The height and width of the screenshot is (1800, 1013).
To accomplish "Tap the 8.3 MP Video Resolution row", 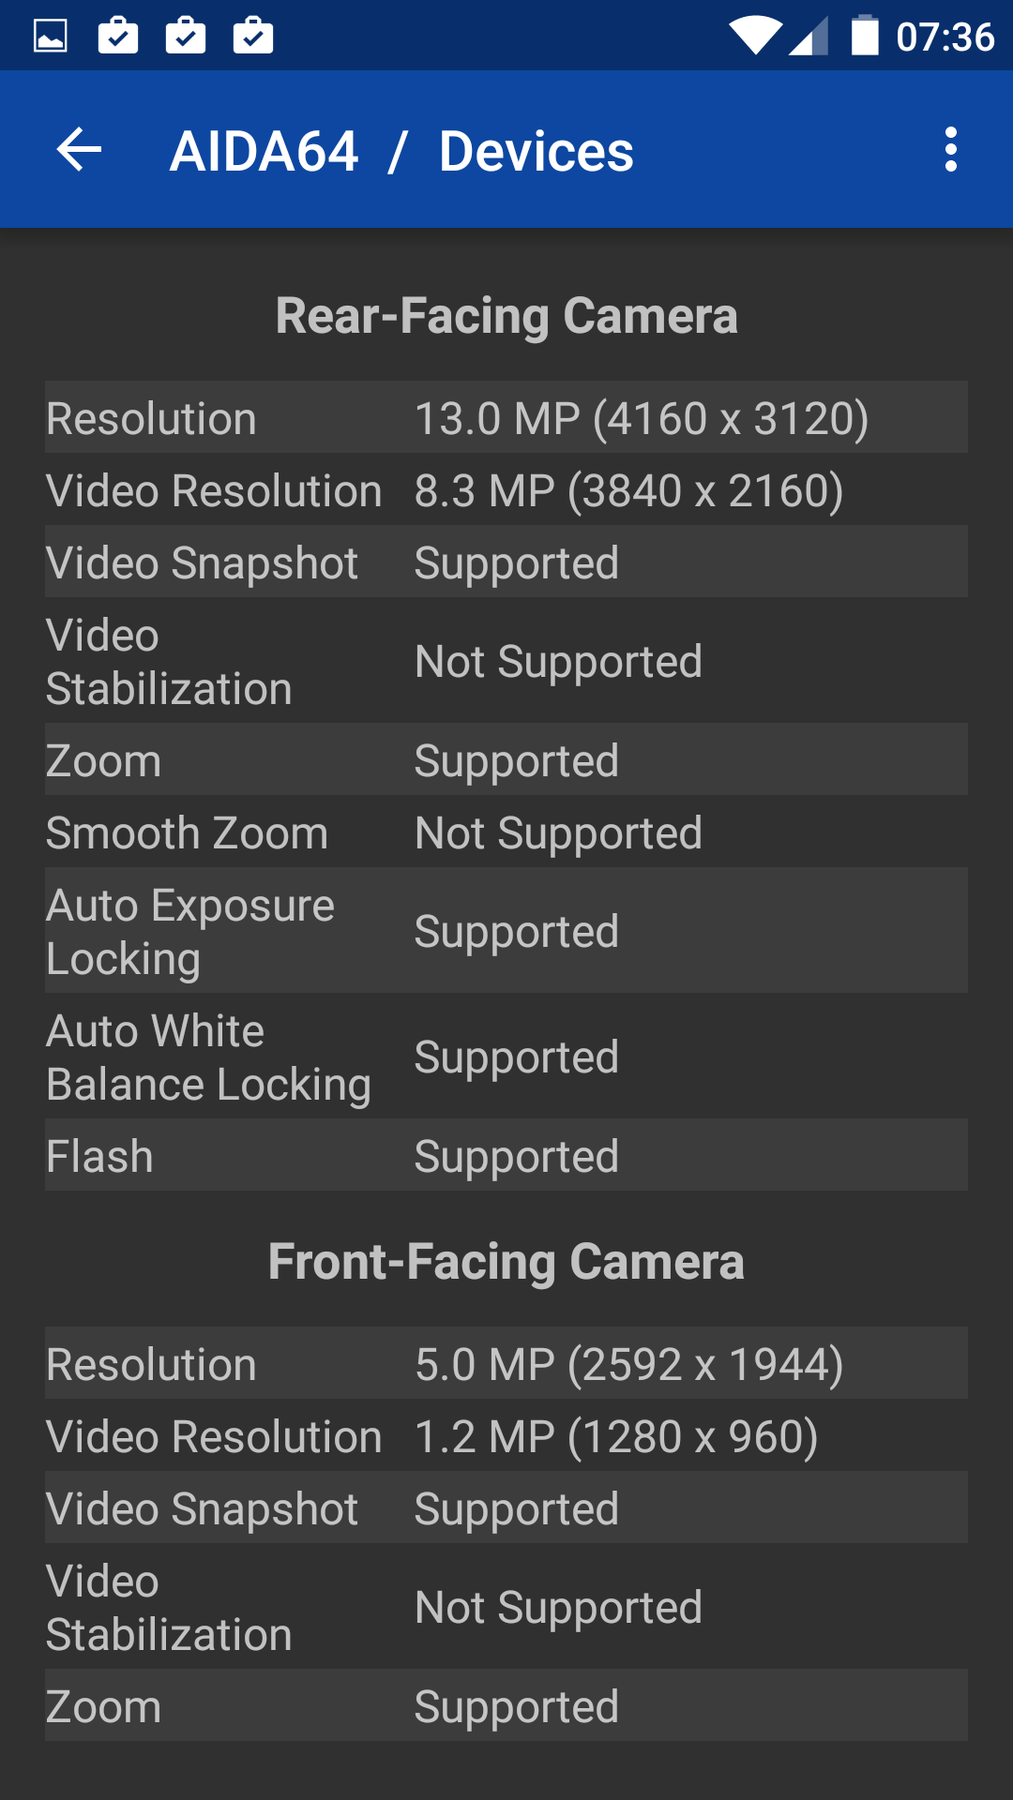I will (506, 490).
